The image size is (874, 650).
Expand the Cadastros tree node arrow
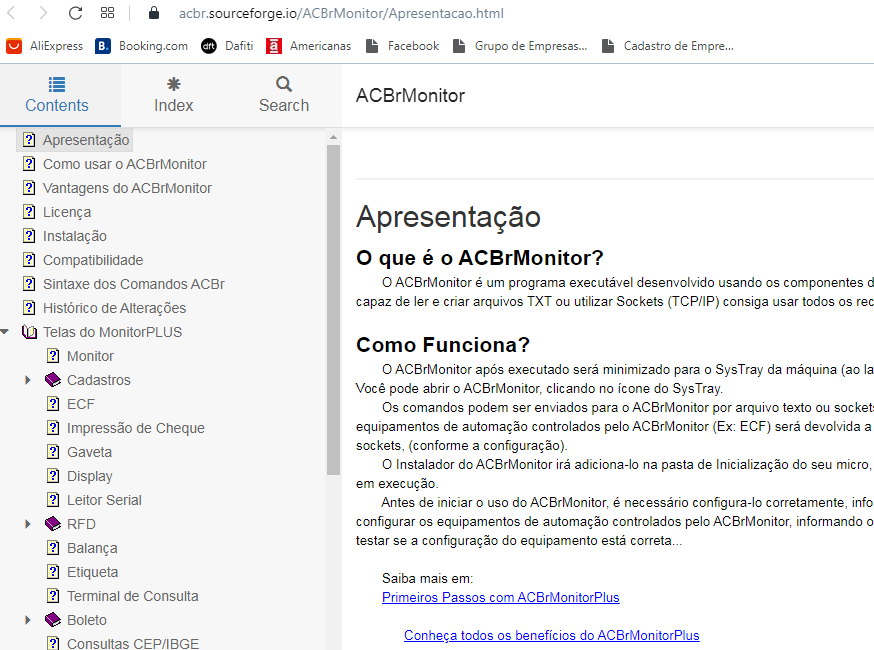(x=28, y=380)
